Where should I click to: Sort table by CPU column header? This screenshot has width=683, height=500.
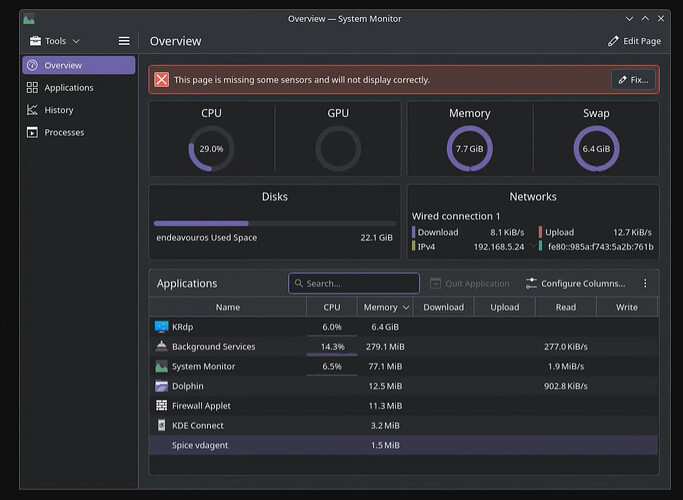[331, 308]
